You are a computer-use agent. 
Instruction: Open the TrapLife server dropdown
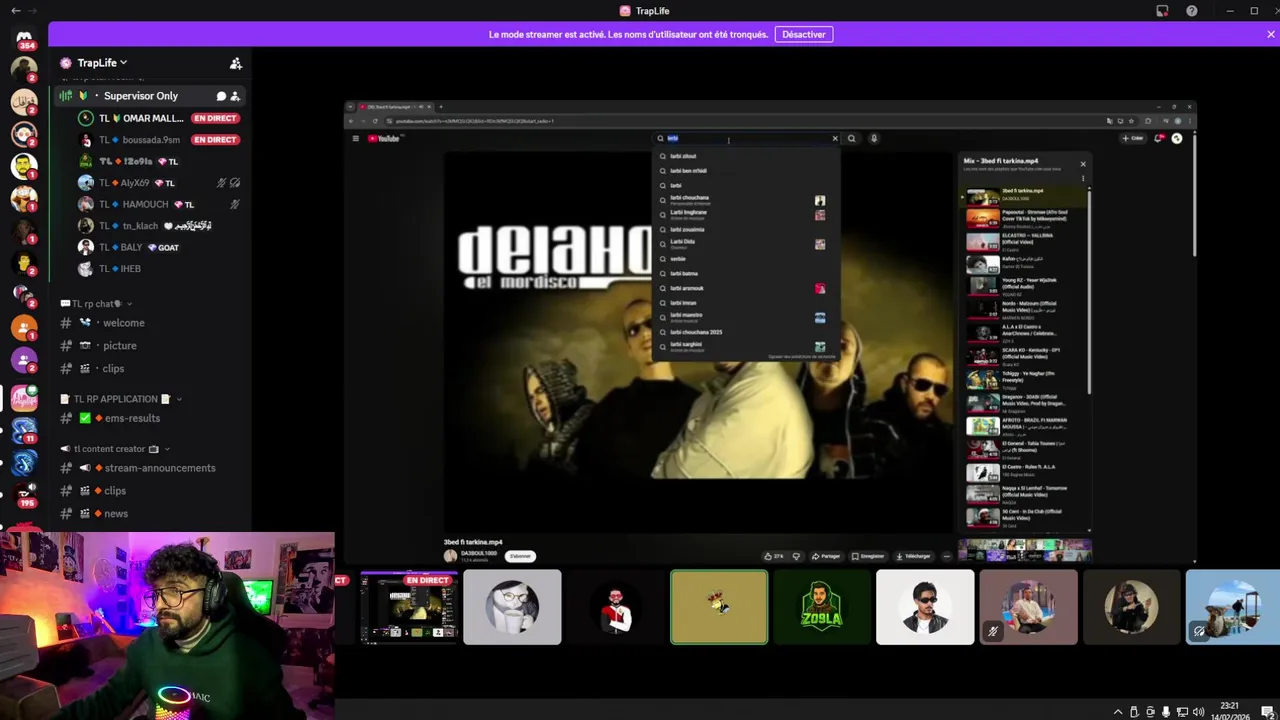[103, 63]
